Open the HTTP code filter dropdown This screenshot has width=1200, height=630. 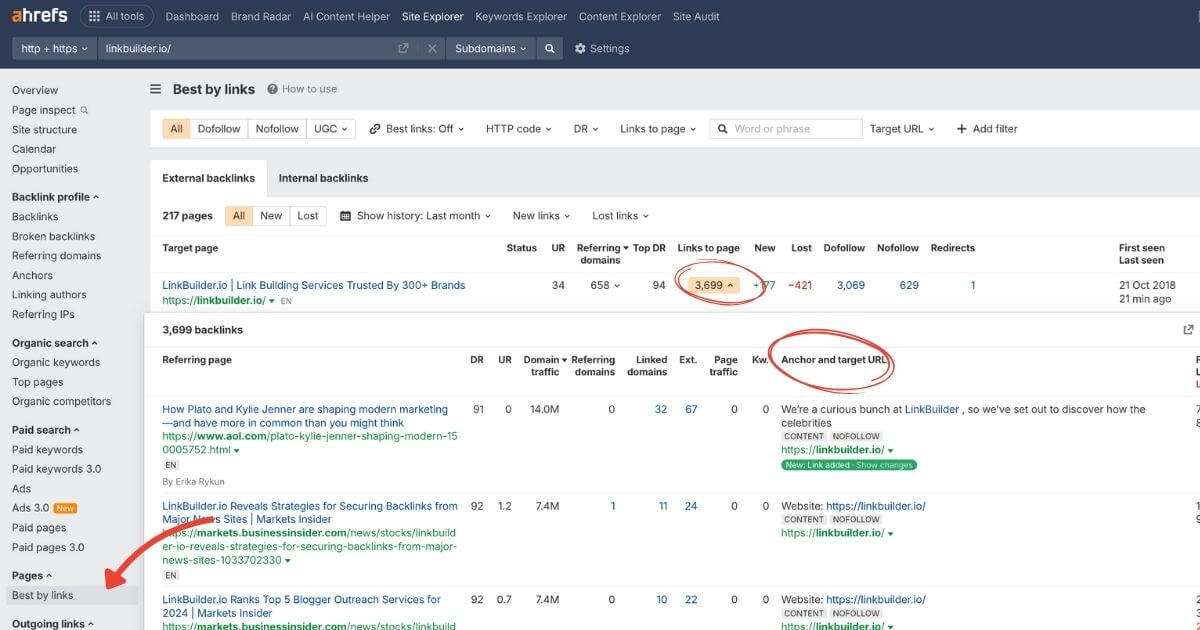(x=517, y=128)
